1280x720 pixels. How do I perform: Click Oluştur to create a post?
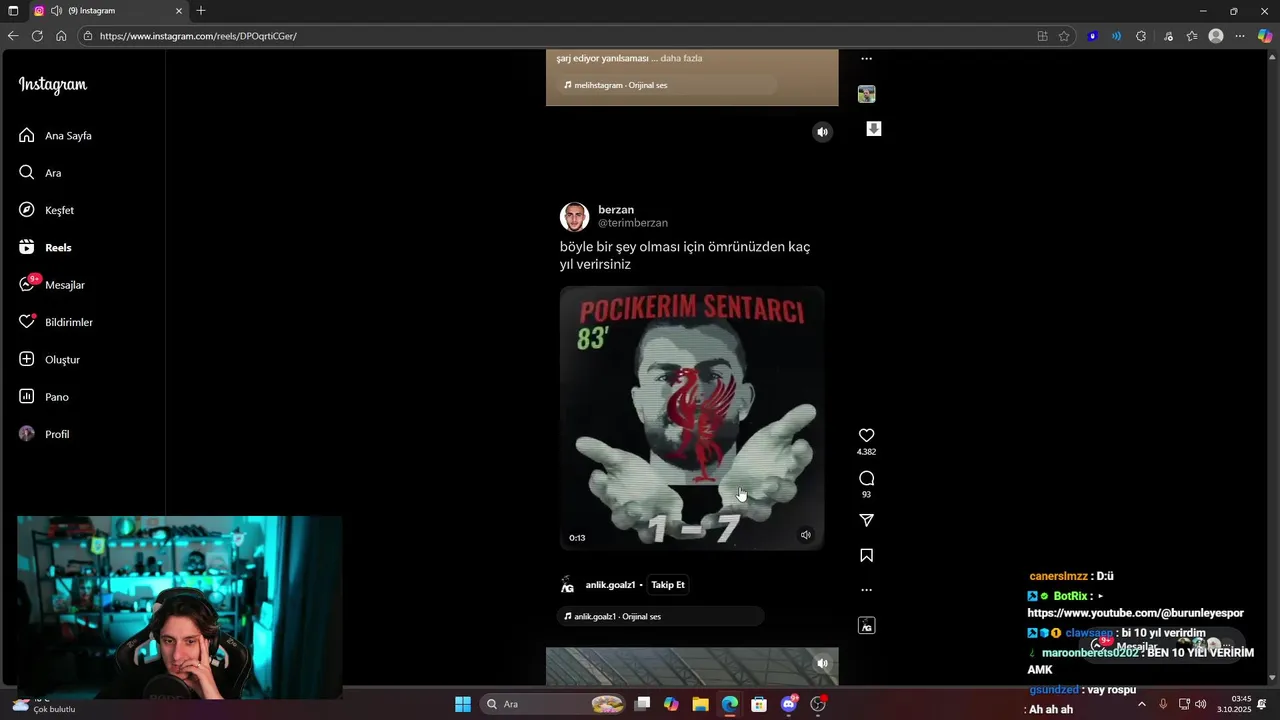[49, 359]
